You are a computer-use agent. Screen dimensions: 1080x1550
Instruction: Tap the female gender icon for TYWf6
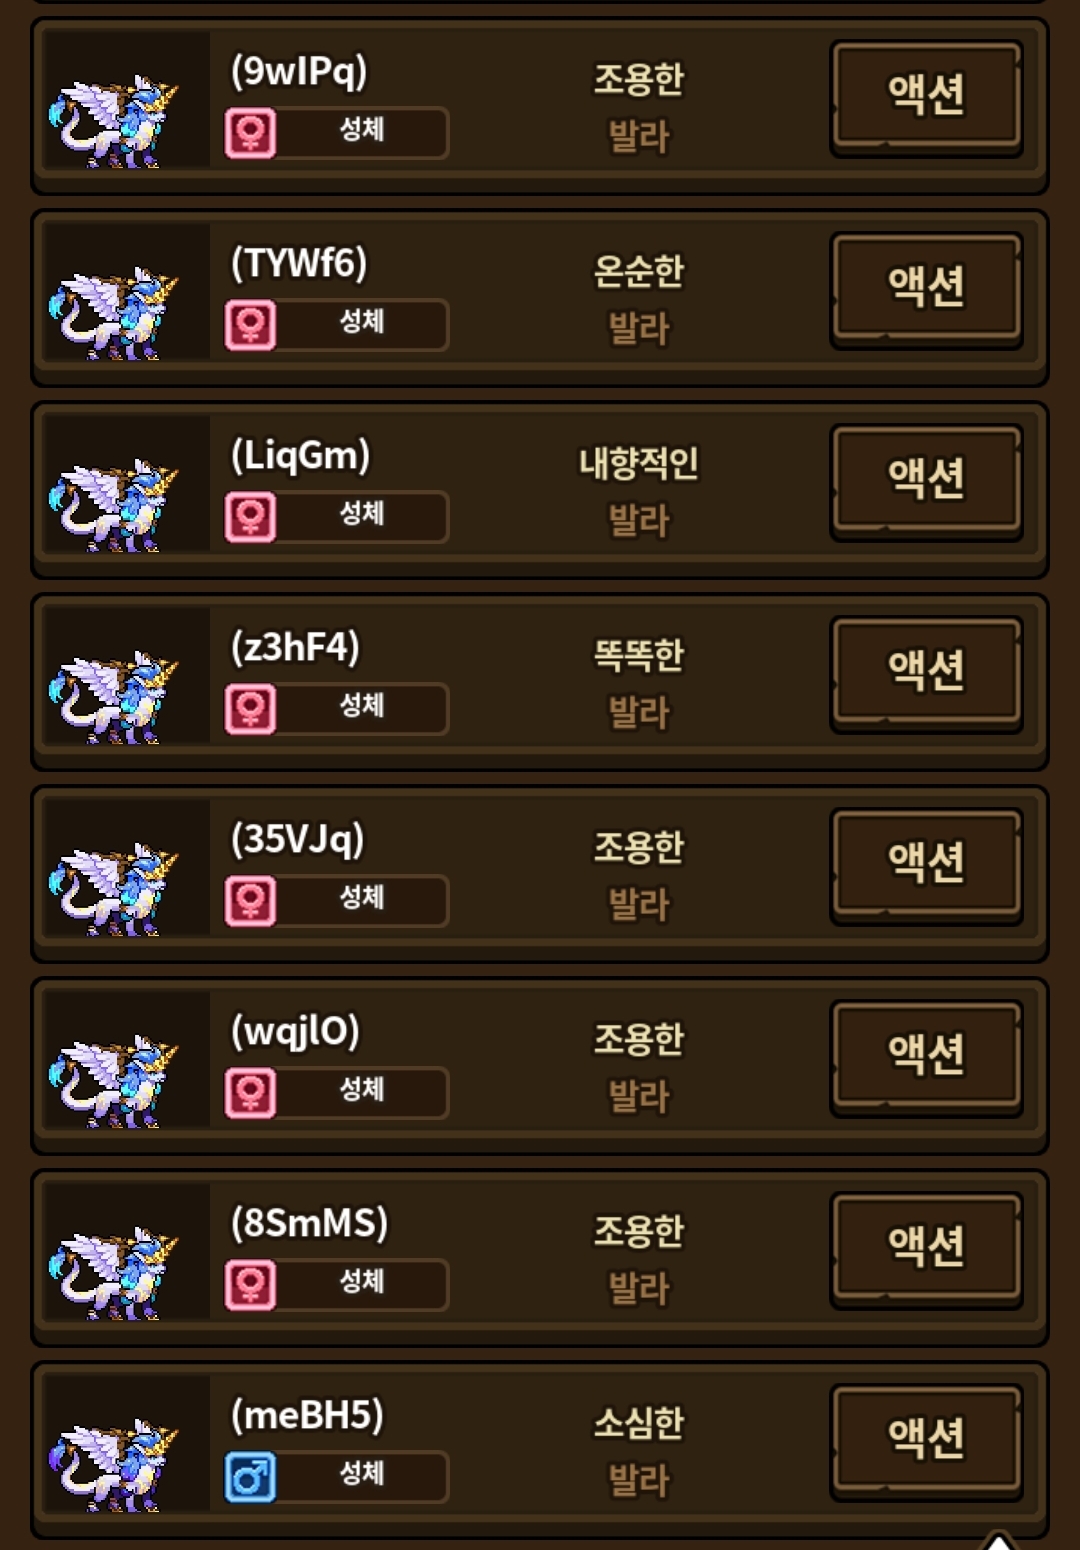pyautogui.click(x=250, y=325)
